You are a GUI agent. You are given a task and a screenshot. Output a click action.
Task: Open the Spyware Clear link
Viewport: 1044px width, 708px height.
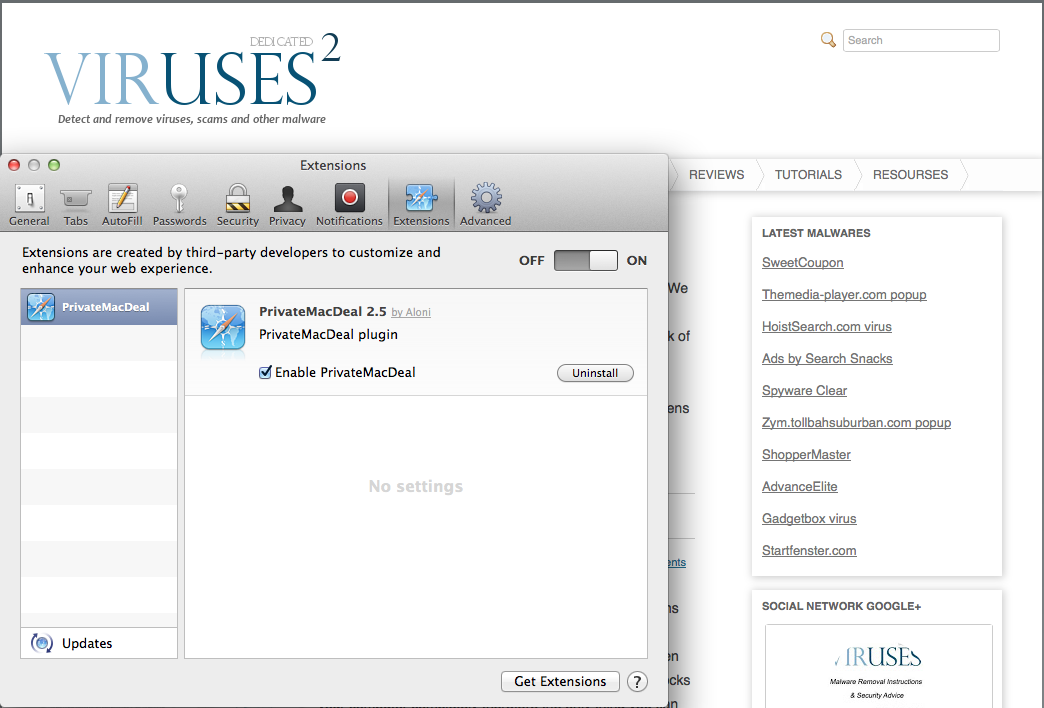point(804,390)
